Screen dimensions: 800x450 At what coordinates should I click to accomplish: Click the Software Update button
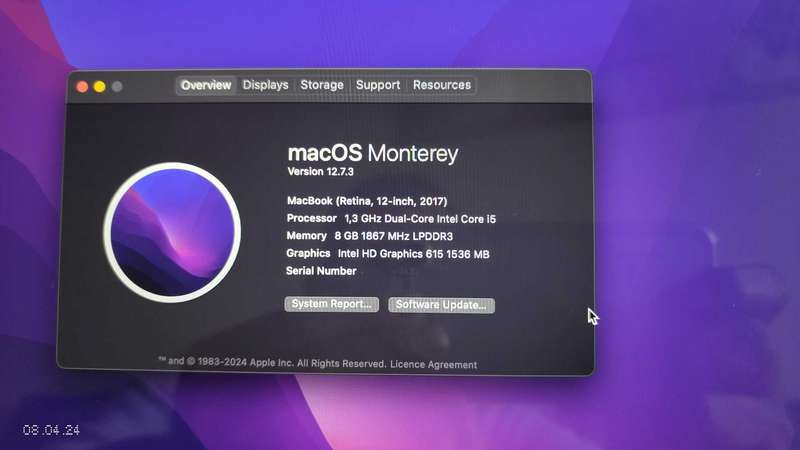point(441,305)
